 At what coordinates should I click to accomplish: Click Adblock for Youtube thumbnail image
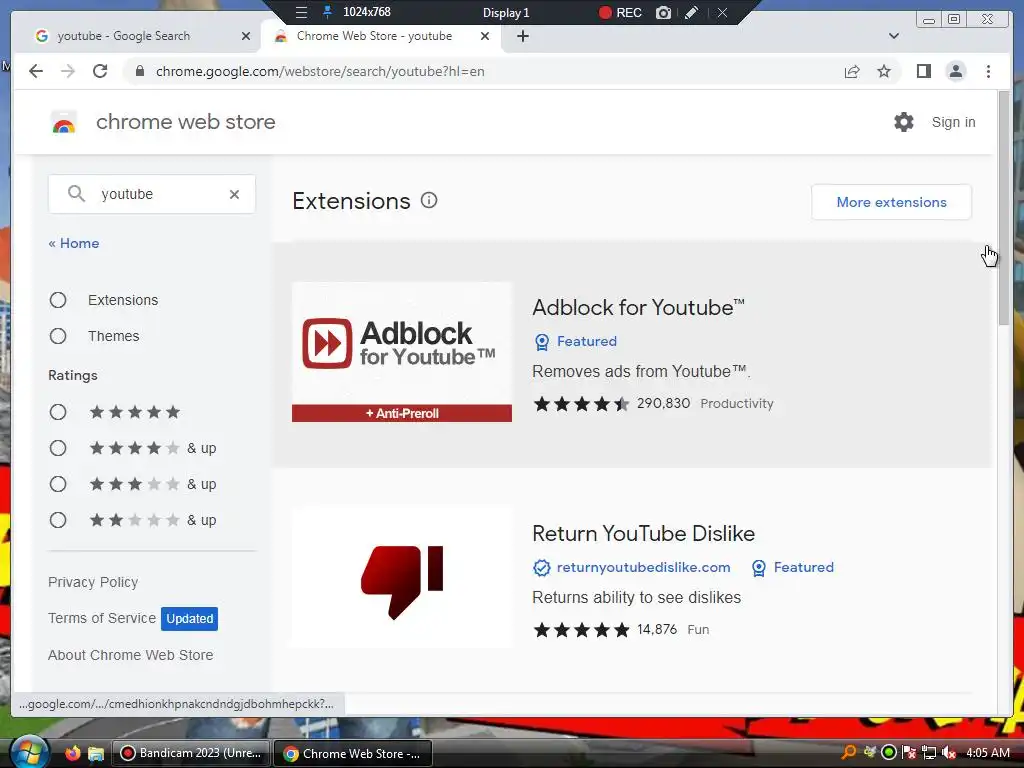402,352
